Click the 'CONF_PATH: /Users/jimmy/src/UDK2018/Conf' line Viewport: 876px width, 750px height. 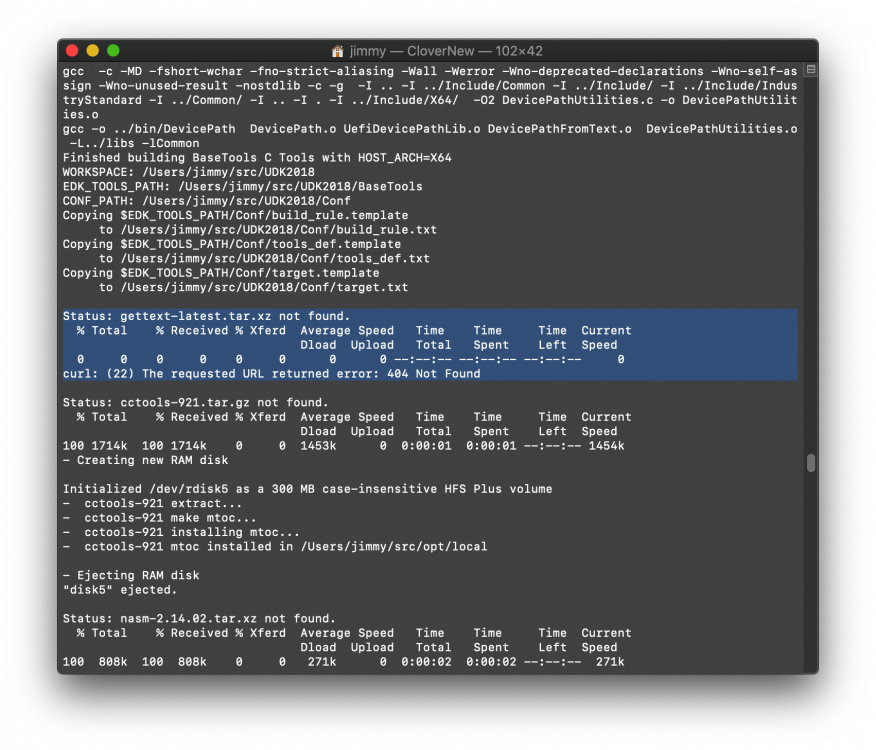point(207,201)
